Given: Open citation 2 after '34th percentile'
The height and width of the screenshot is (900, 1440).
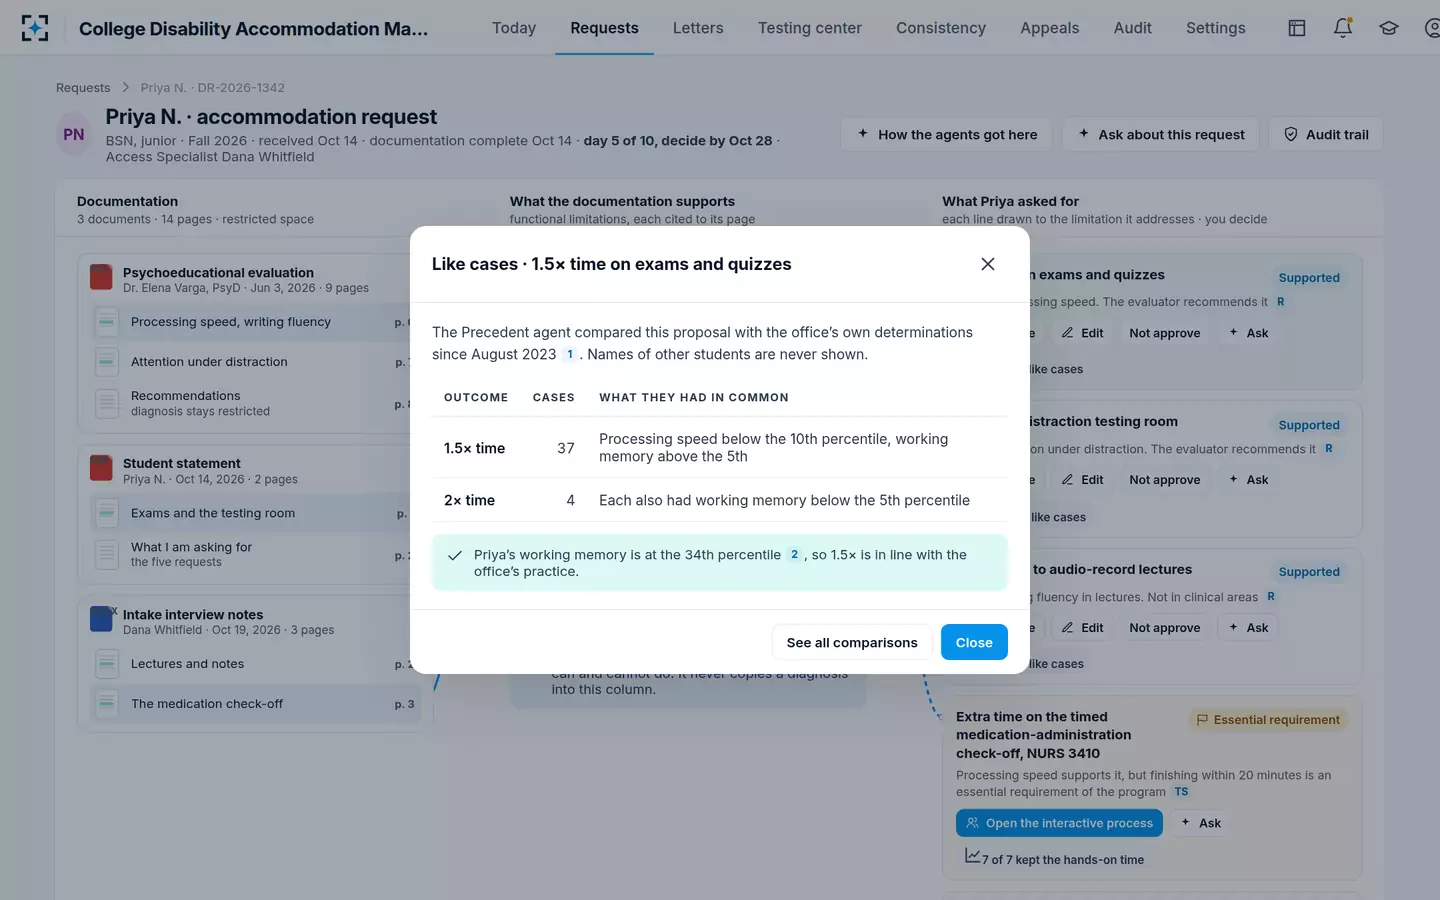Looking at the screenshot, I should tap(795, 554).
